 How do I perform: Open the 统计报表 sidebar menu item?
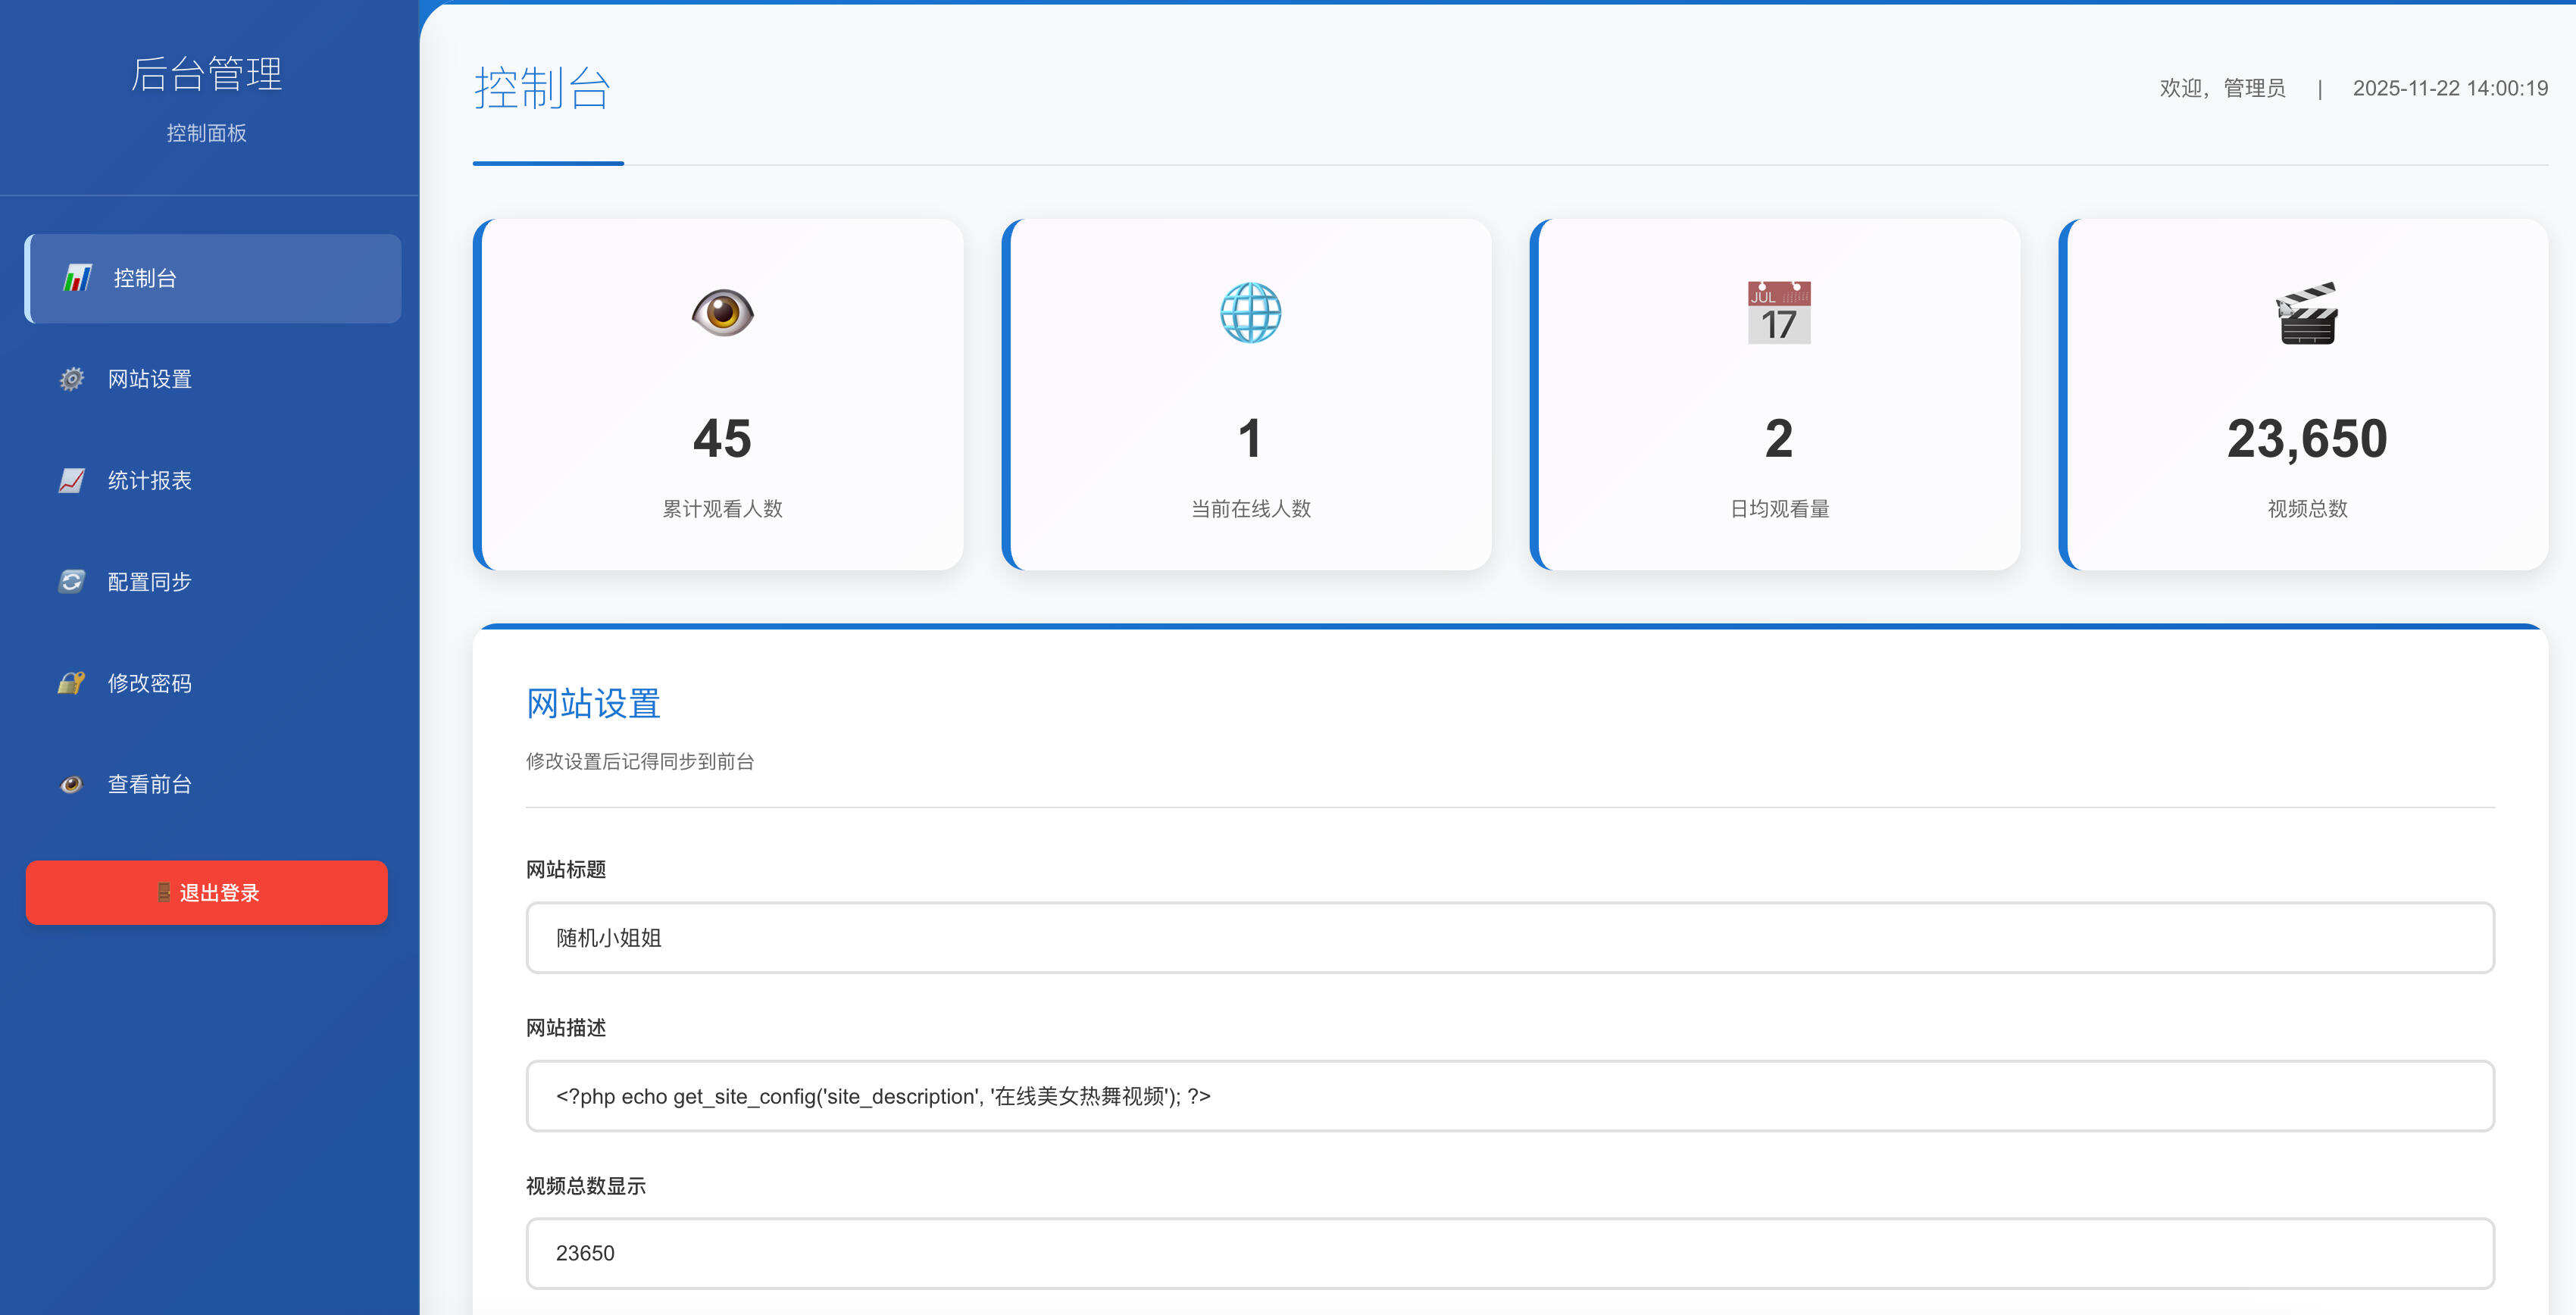pyautogui.click(x=150, y=480)
